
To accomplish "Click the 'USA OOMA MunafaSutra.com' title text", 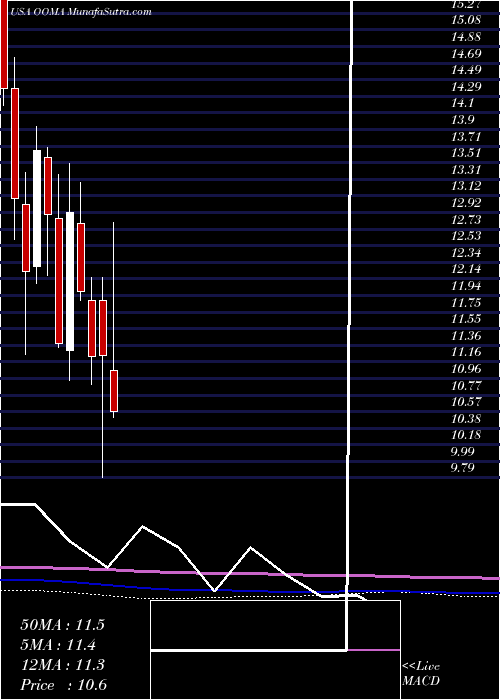I will coord(80,12).
